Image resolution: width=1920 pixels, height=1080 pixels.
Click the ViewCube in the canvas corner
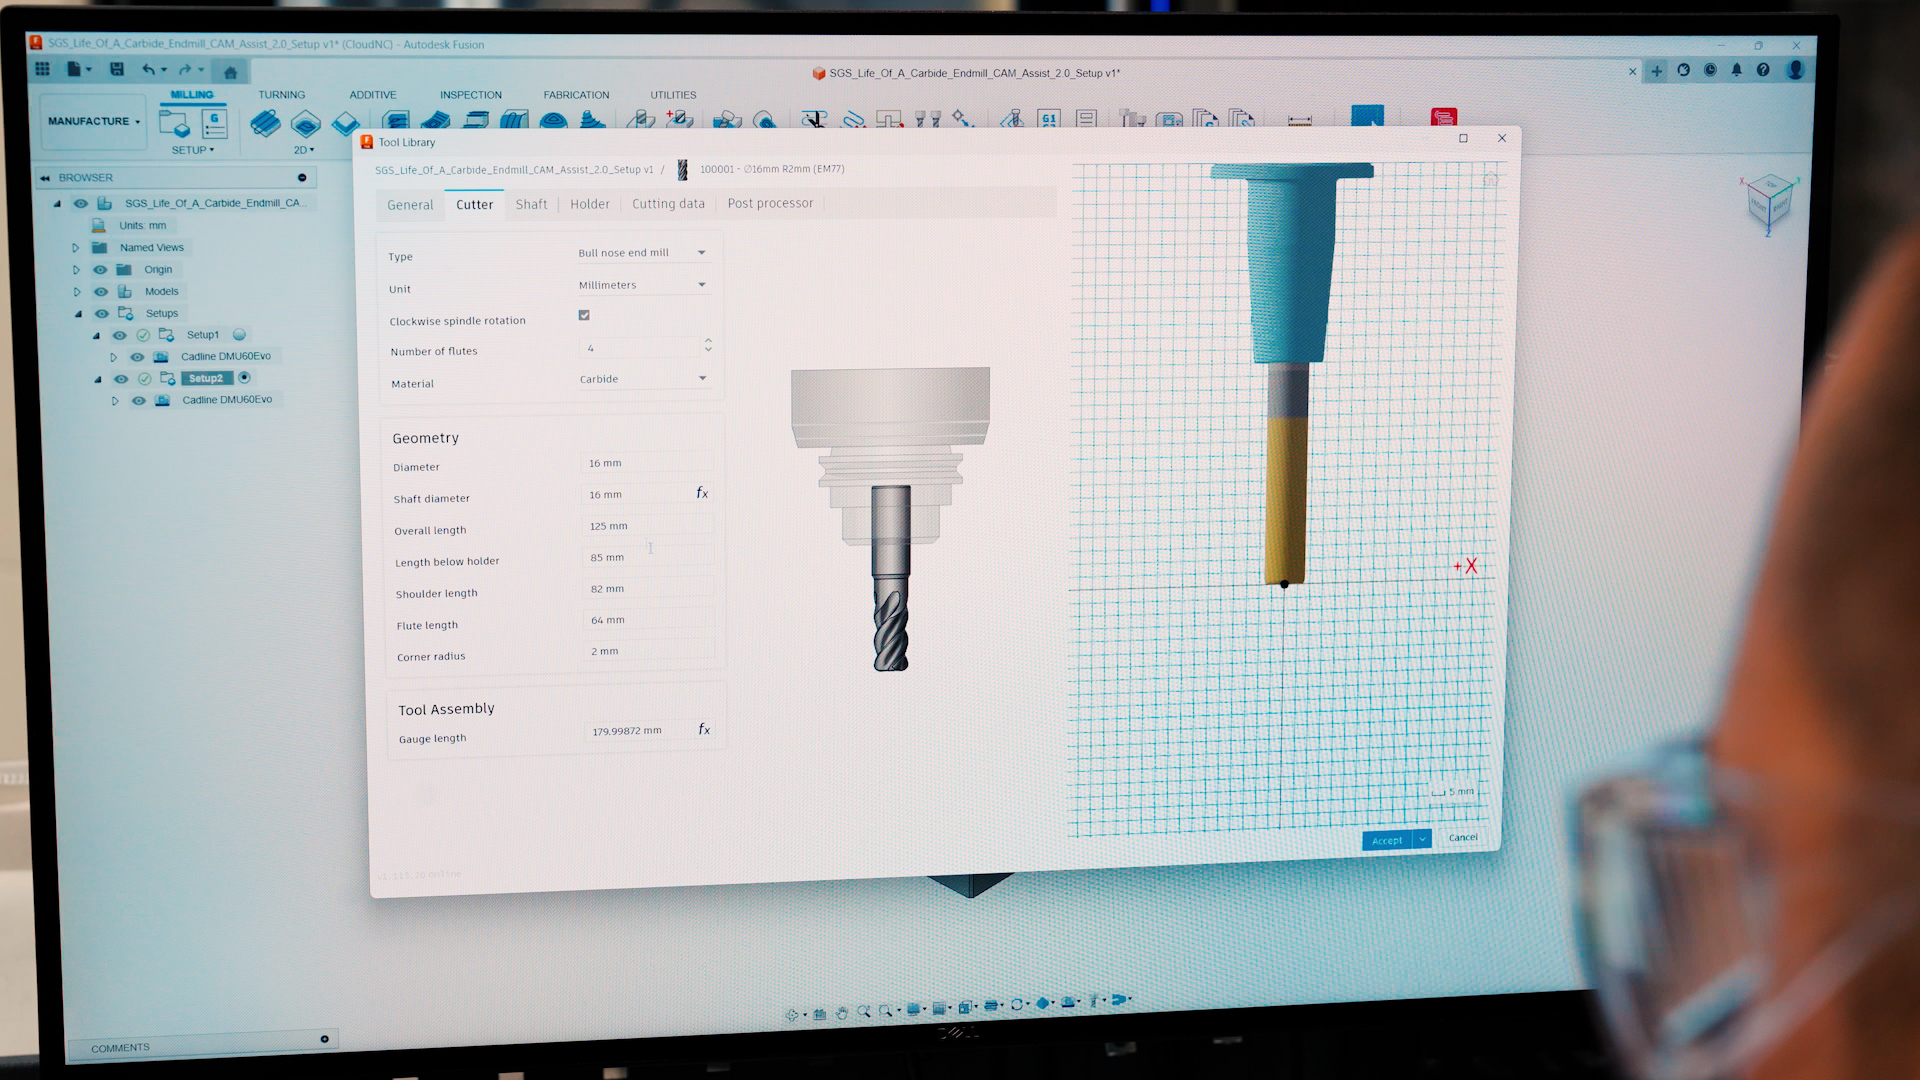point(1769,203)
